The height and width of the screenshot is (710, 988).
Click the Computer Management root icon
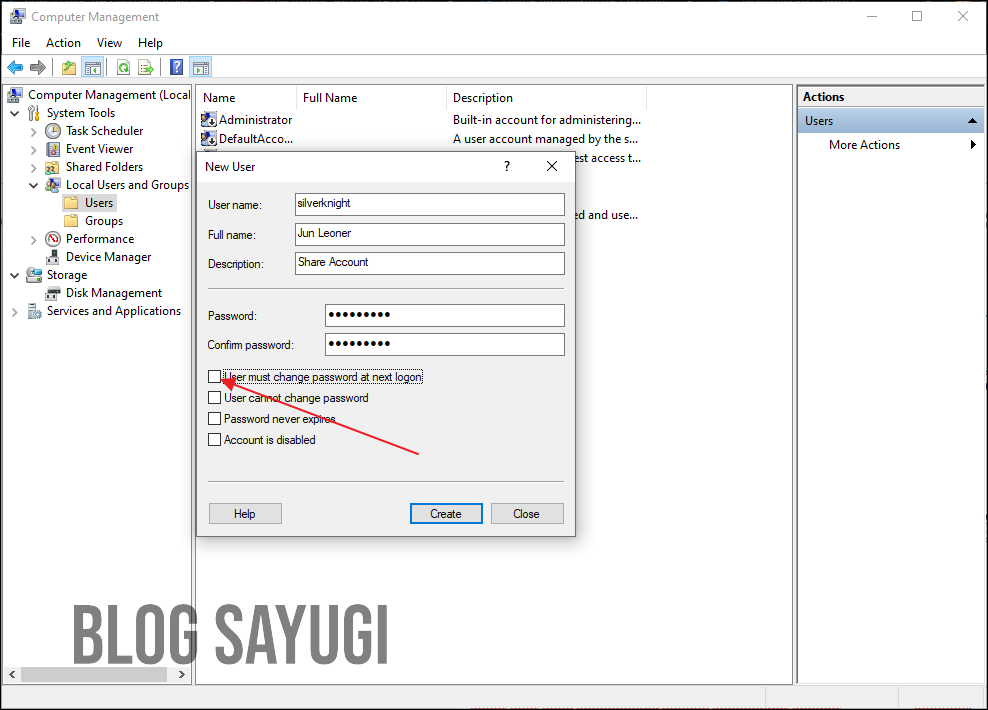(15, 95)
